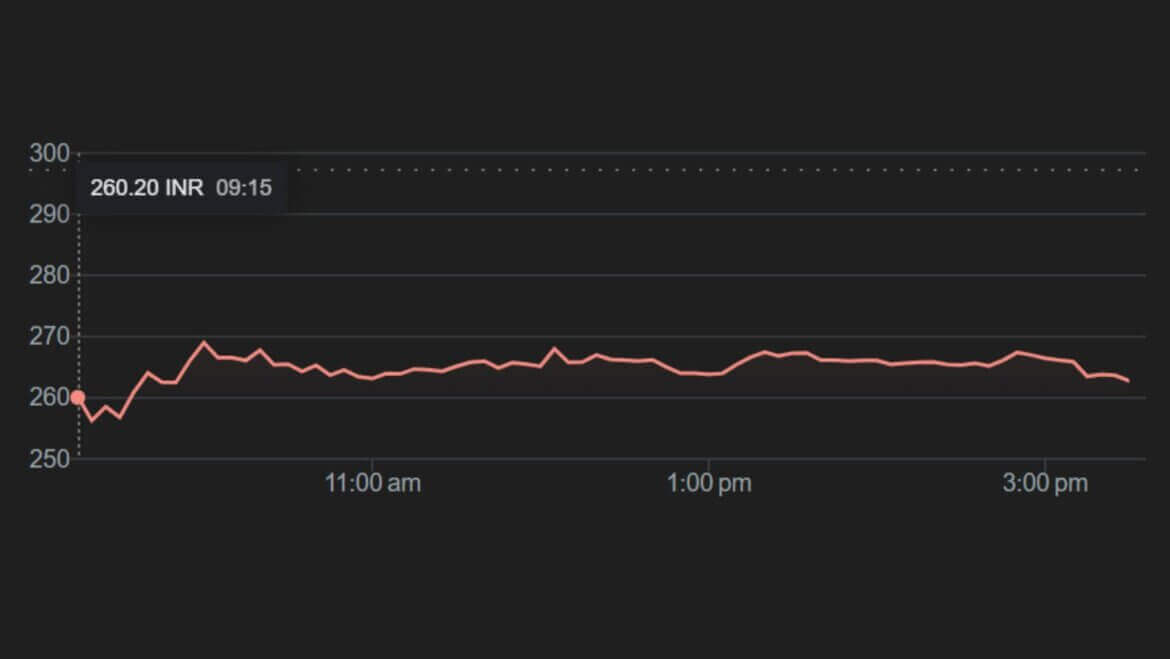Click the price line above 3:00 pm
The height and width of the screenshot is (659, 1170).
[x=1045, y=357]
